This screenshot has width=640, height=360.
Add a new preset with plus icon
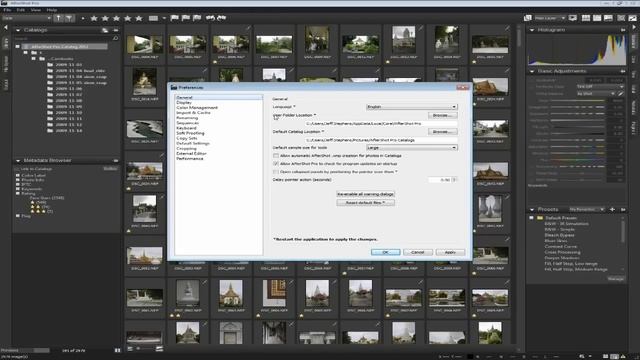coord(612,209)
